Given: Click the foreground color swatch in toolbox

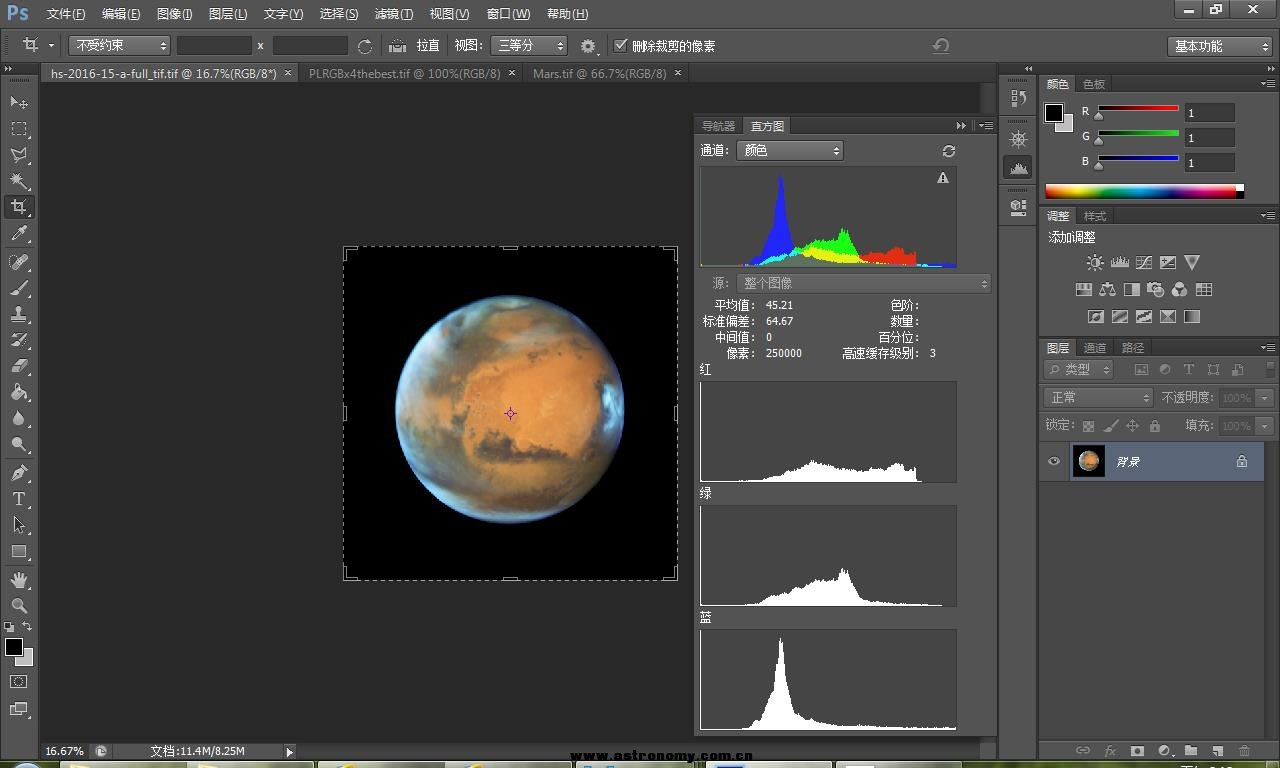Looking at the screenshot, I should [x=14, y=647].
